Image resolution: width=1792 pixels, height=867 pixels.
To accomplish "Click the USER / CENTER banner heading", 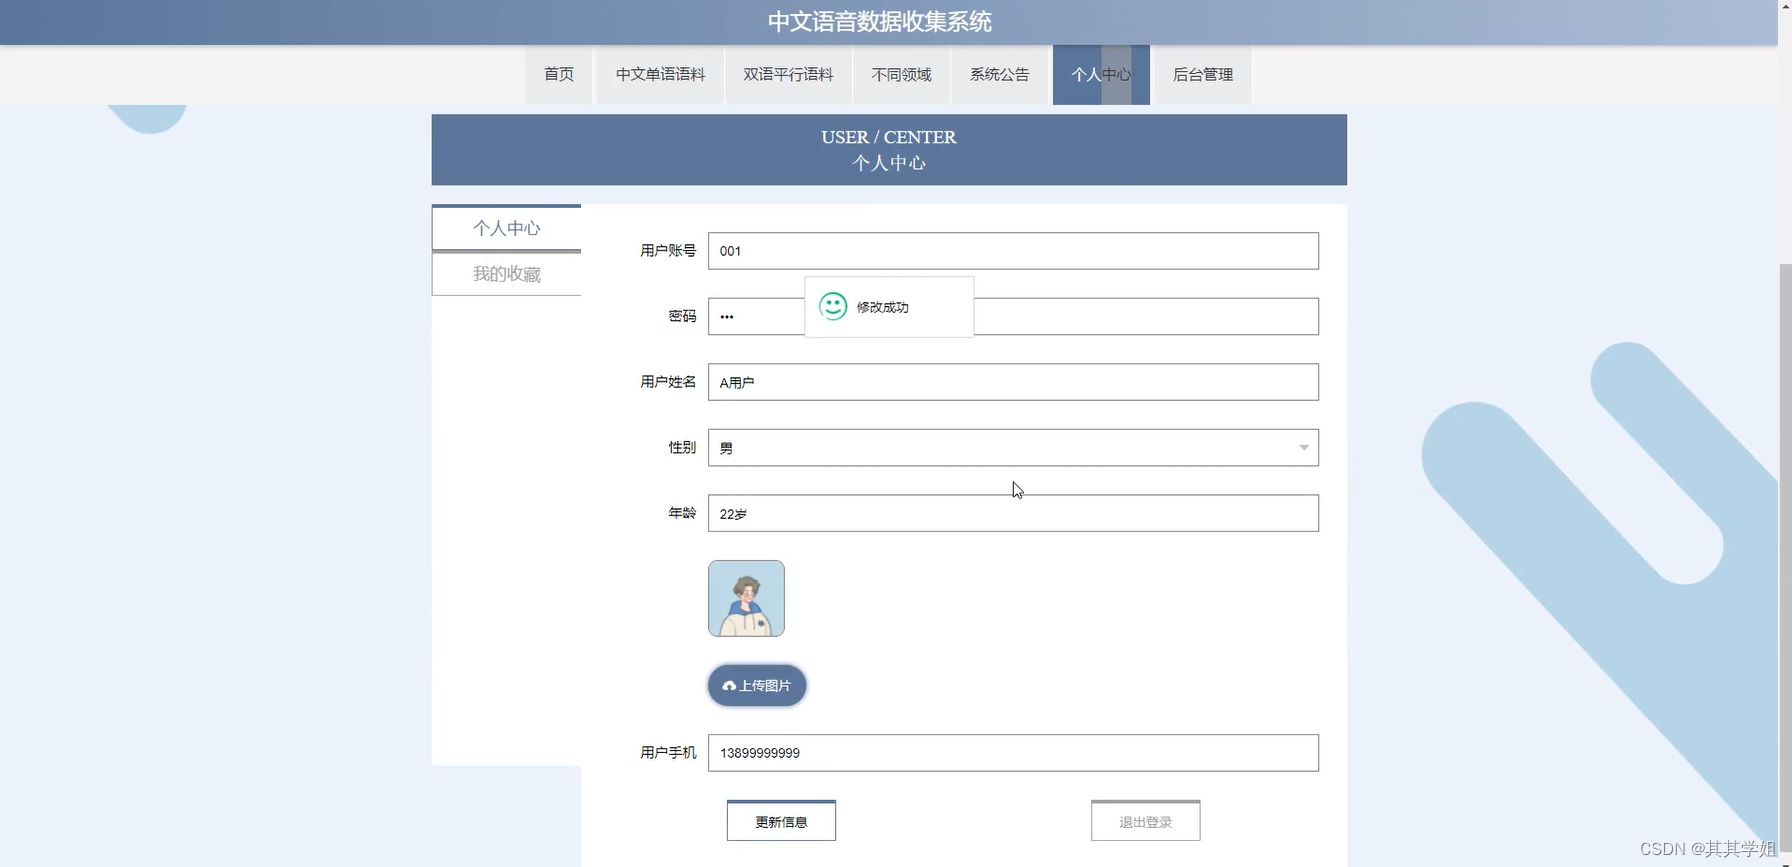I will (888, 137).
